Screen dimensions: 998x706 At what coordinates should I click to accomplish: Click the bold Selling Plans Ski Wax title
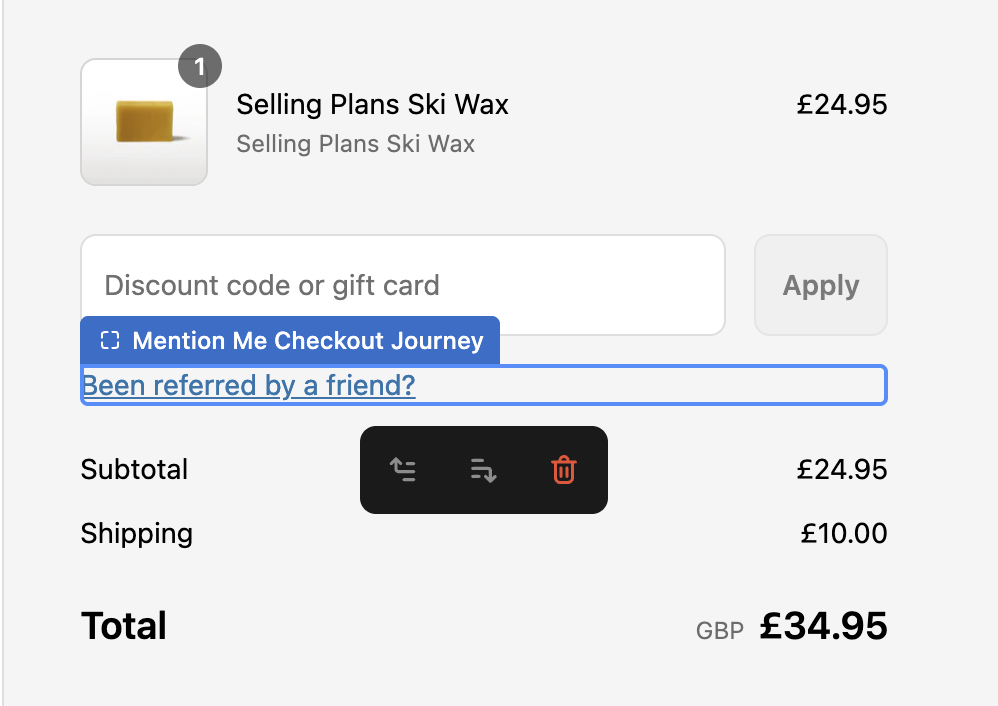pos(372,104)
